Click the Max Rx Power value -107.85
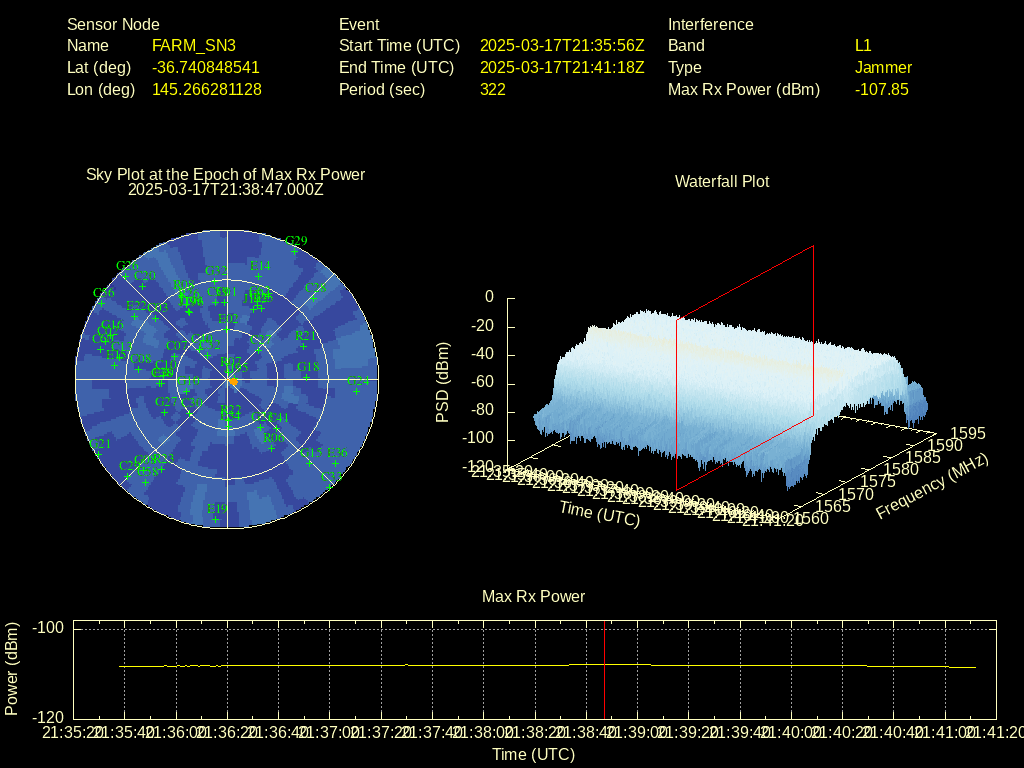The image size is (1024, 768). coord(881,90)
